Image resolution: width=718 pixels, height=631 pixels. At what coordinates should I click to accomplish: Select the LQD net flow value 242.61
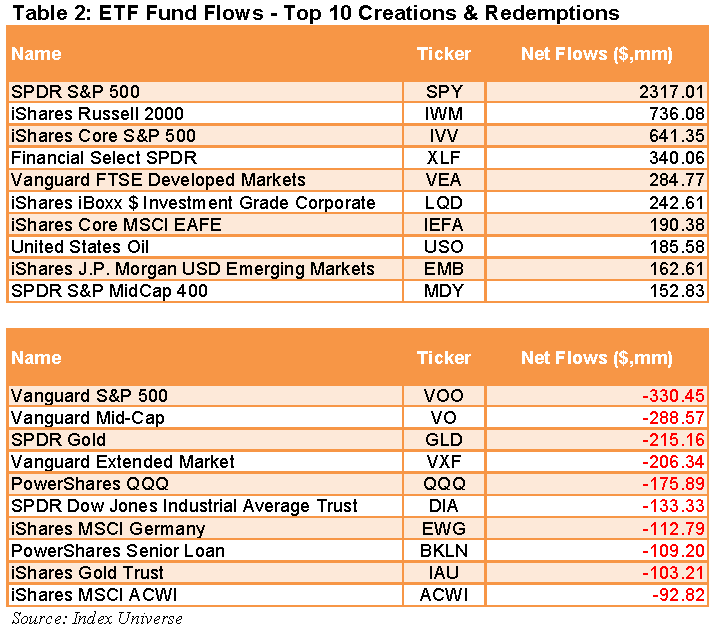677,202
